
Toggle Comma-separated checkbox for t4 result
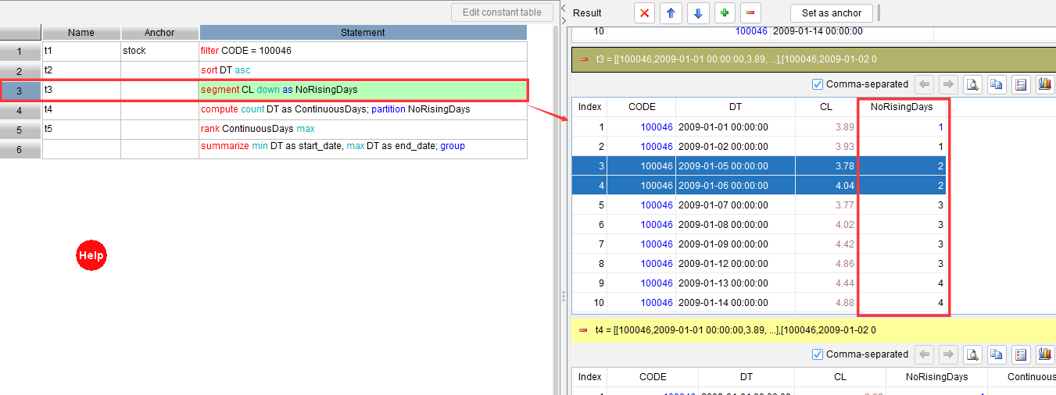click(818, 354)
